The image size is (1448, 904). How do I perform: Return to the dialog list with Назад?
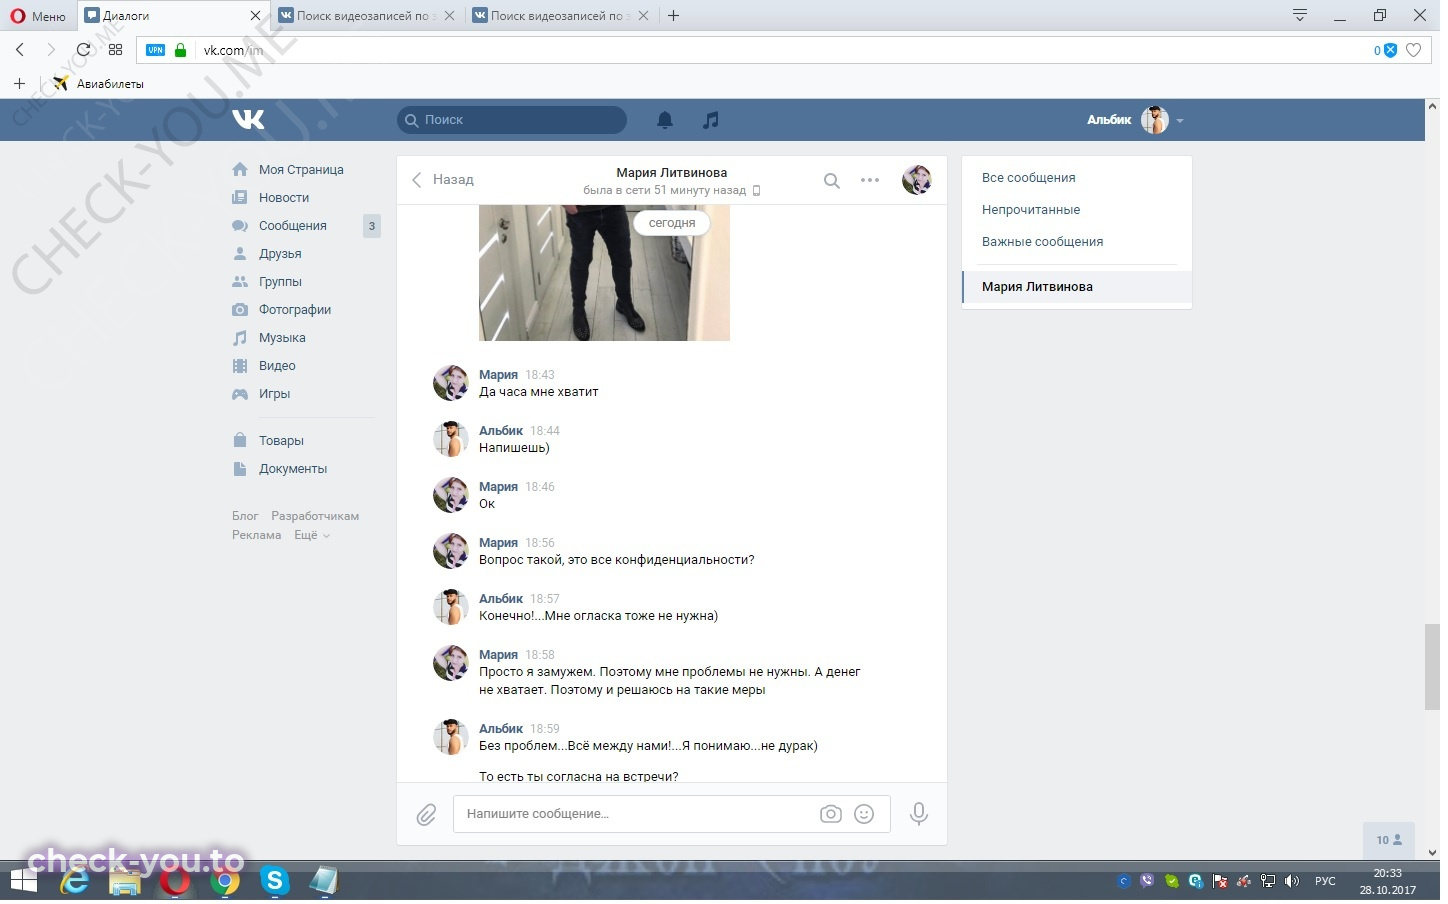point(443,180)
